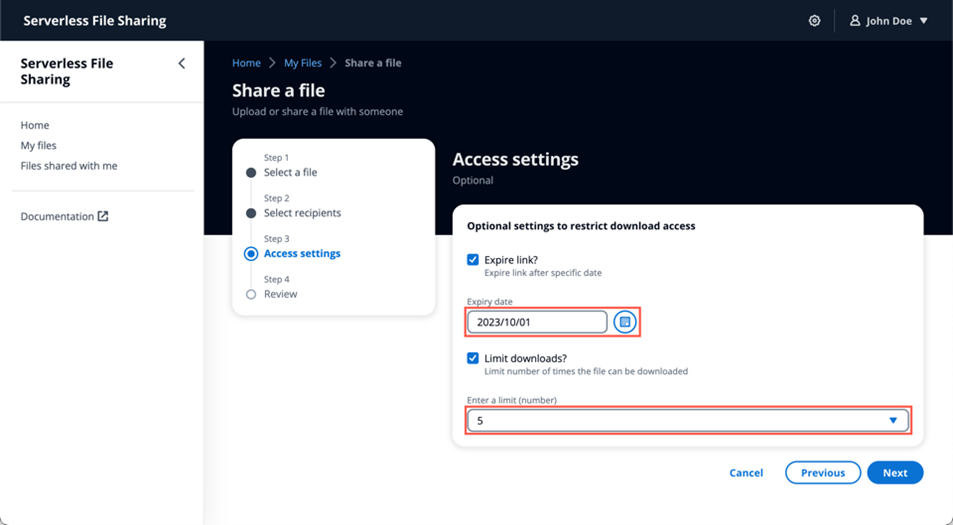
Task: Select Step 4 Review
Action: pos(280,294)
